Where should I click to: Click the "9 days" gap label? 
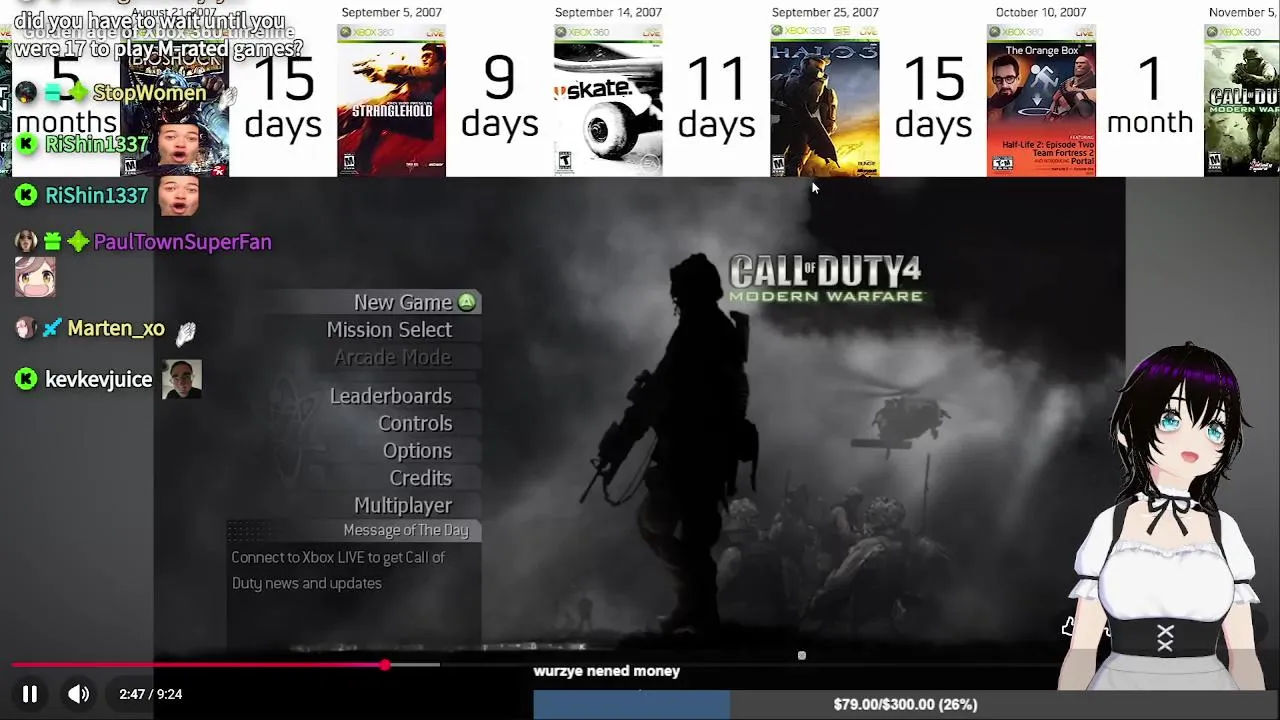[x=499, y=96]
